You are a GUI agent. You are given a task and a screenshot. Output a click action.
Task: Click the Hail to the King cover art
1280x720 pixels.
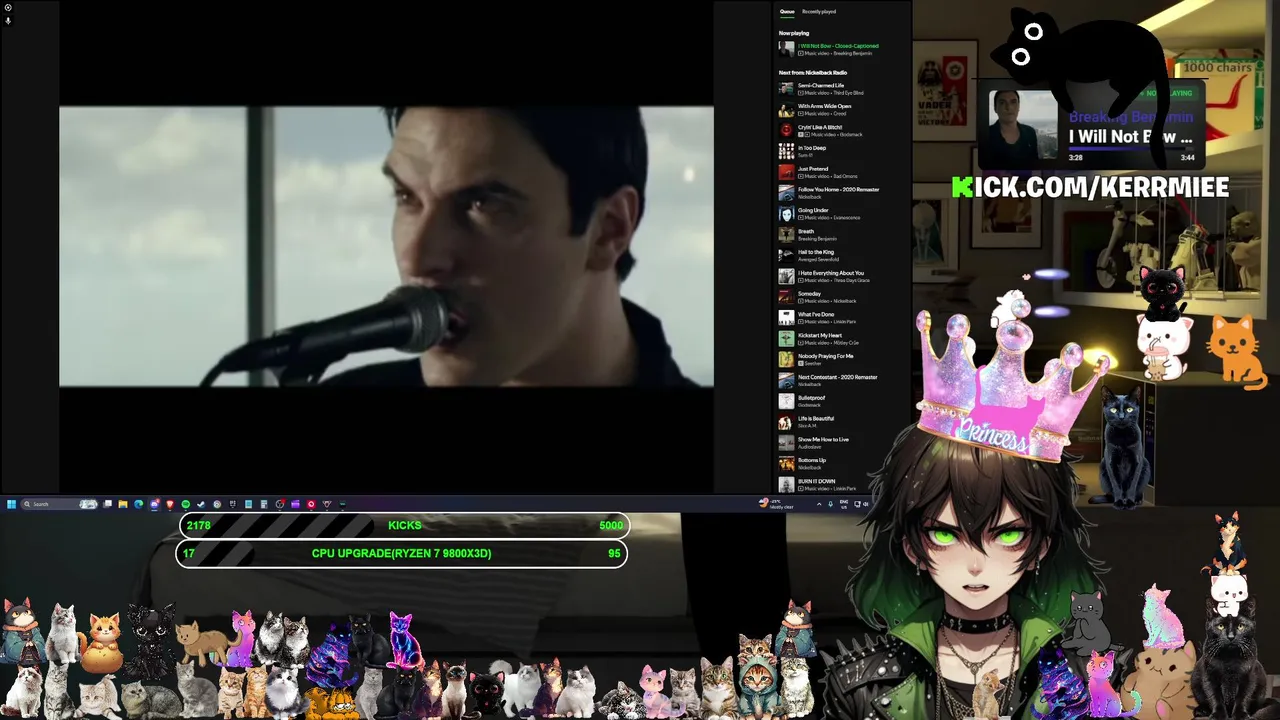[787, 255]
